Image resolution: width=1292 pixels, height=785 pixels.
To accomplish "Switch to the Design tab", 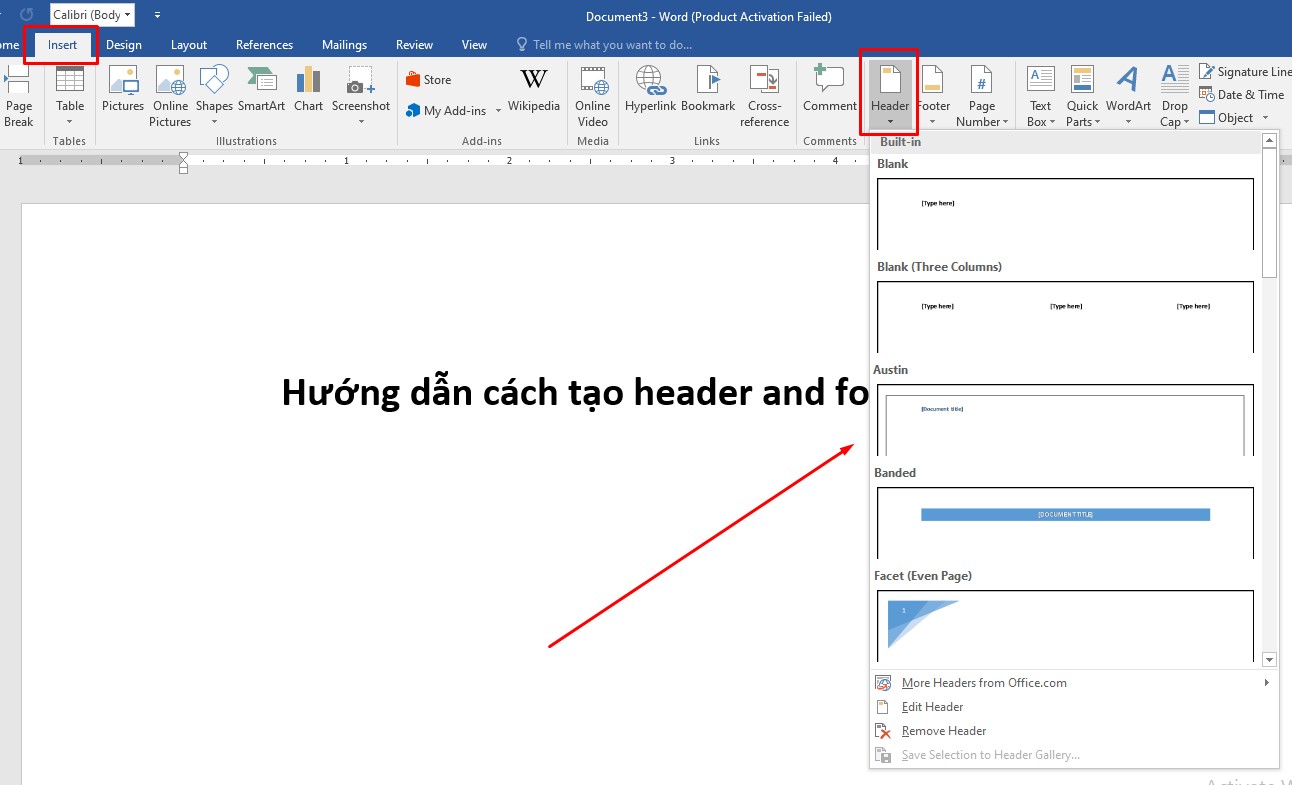I will click(124, 45).
